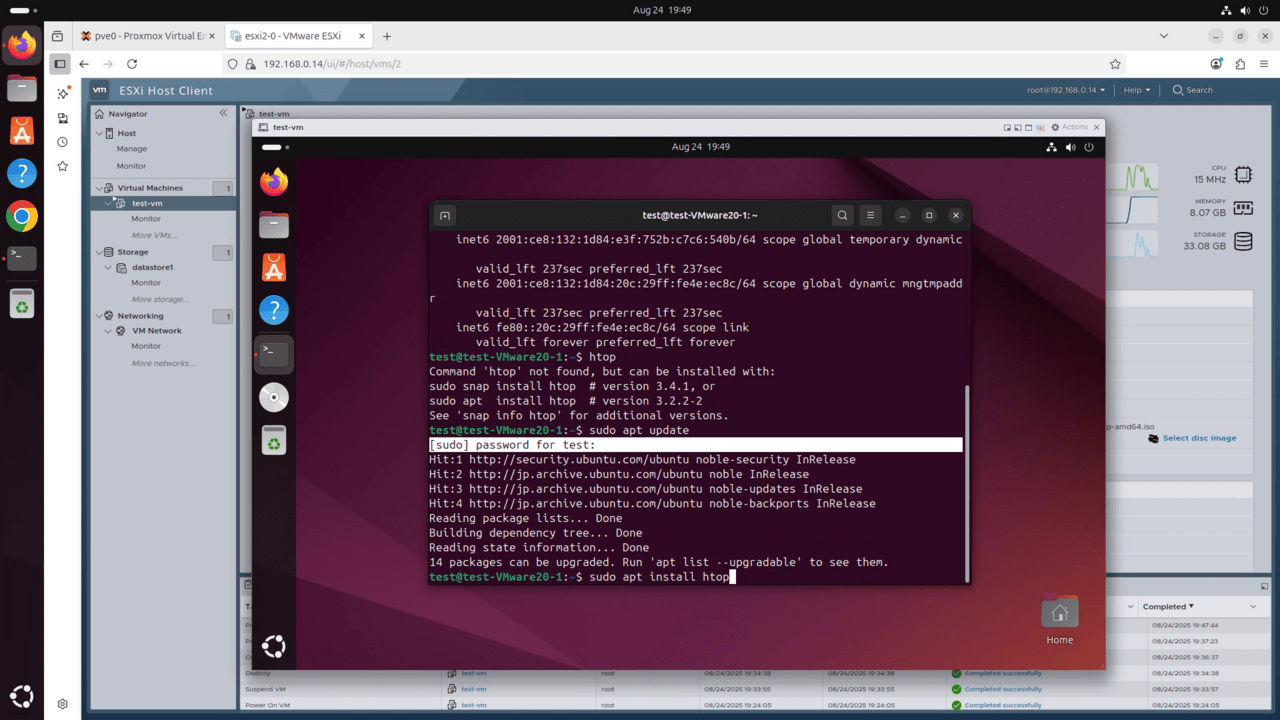1280x720 pixels.
Task: Collapse the Storage tree node
Action: [99, 252]
